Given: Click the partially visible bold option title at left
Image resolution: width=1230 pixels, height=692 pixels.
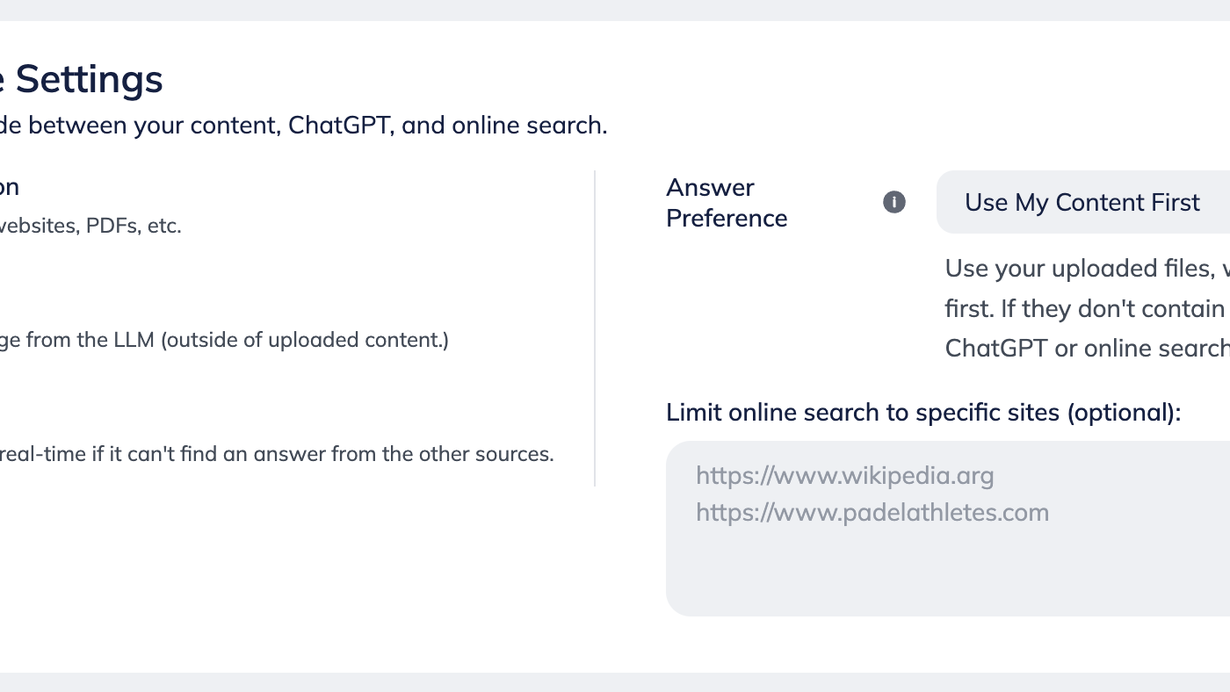Looking at the screenshot, I should point(10,187).
